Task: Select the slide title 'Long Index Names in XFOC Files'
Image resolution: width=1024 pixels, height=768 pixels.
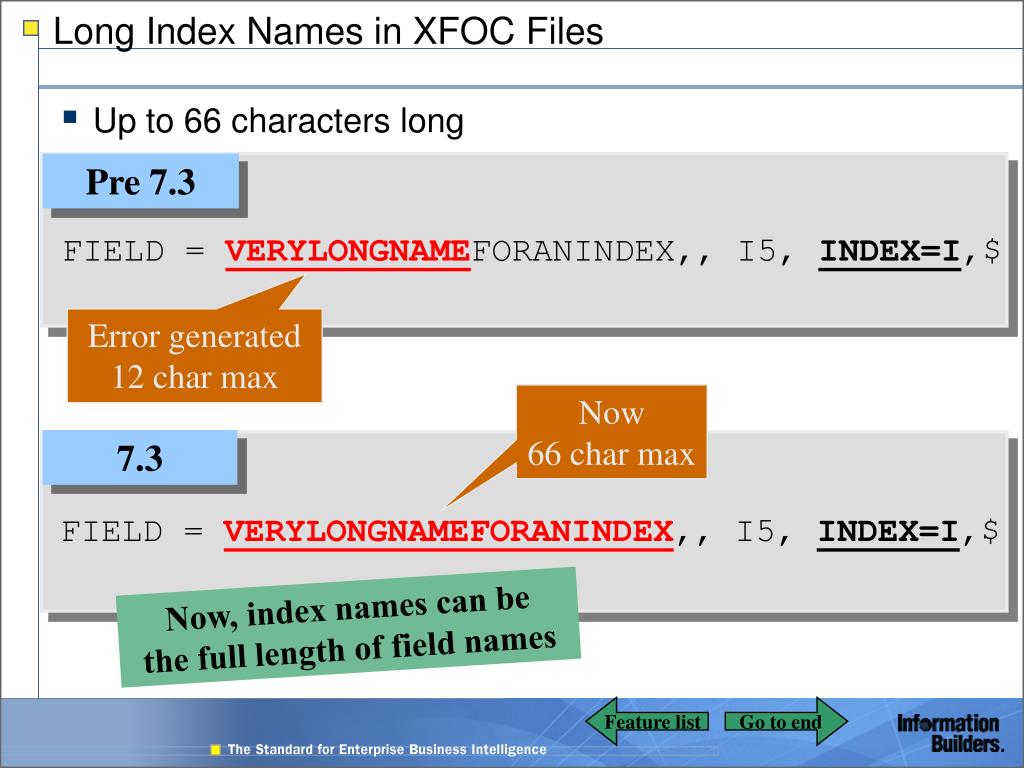Action: [328, 31]
